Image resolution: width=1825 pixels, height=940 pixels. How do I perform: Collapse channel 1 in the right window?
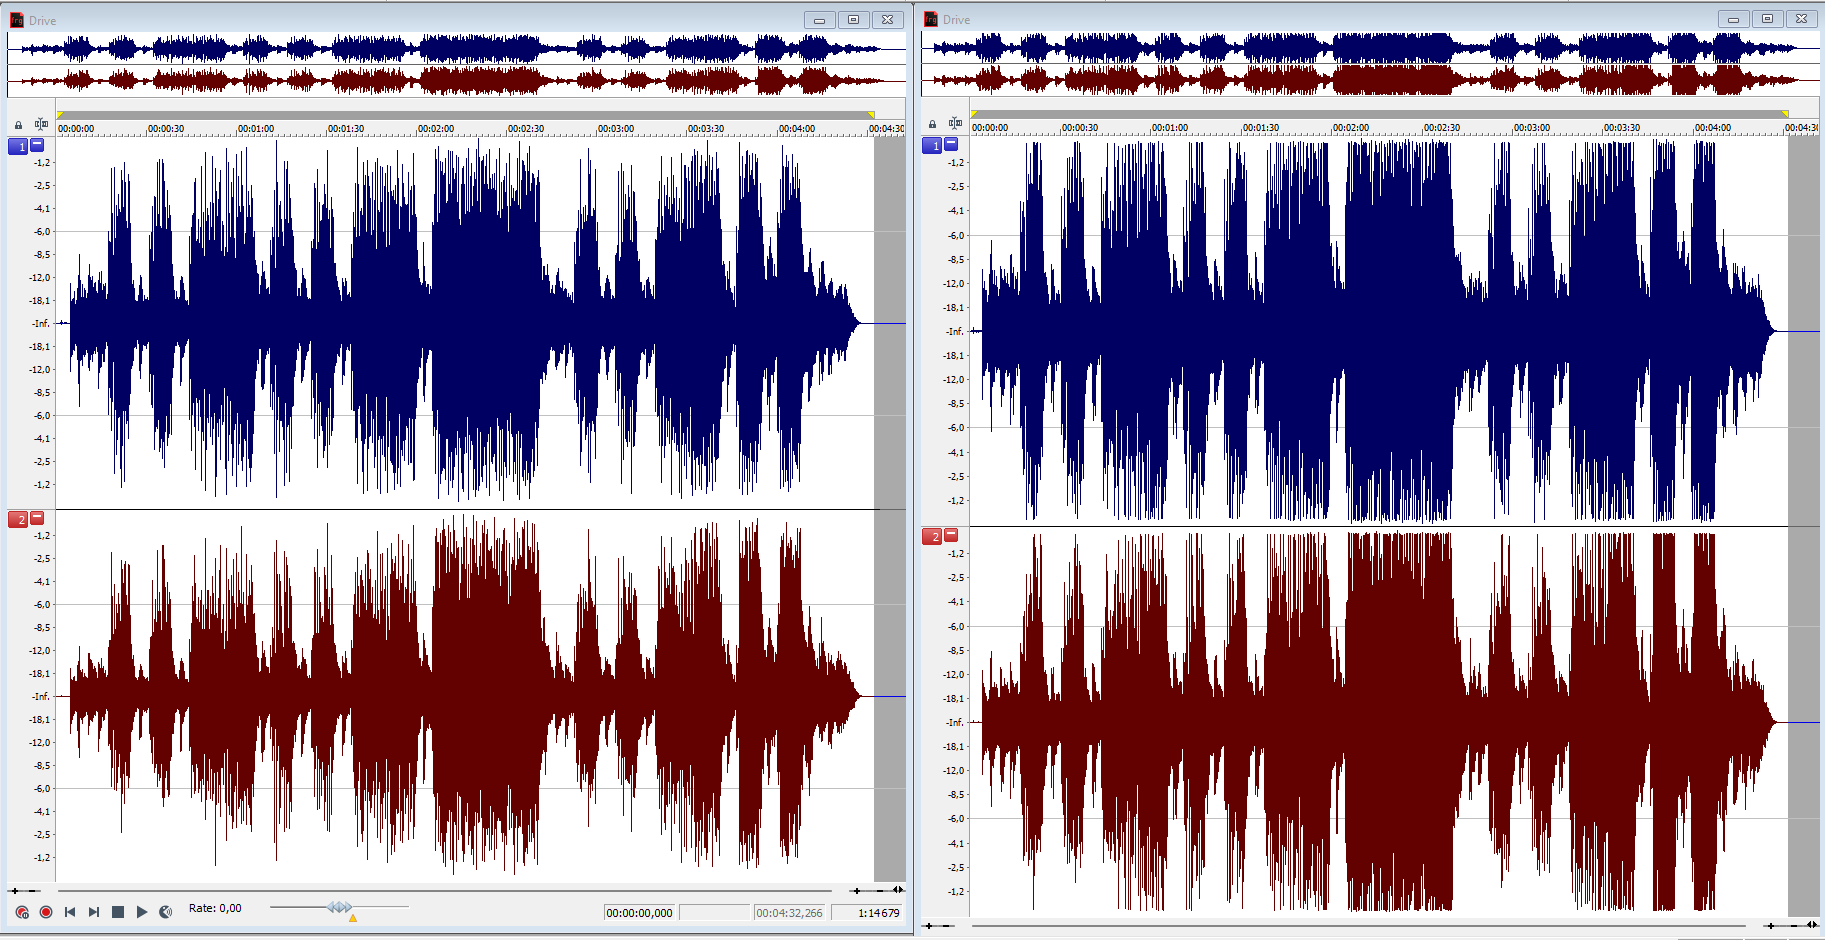951,145
